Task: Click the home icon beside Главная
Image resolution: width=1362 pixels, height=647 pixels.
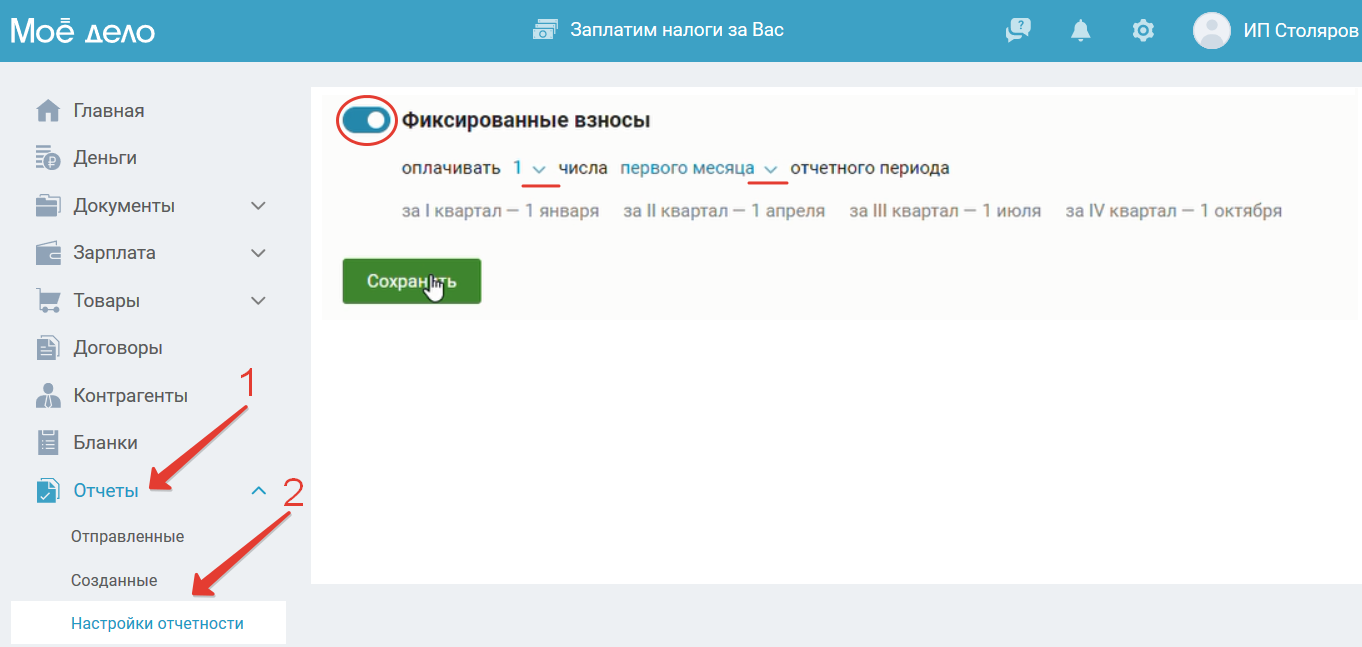Action: coord(48,111)
